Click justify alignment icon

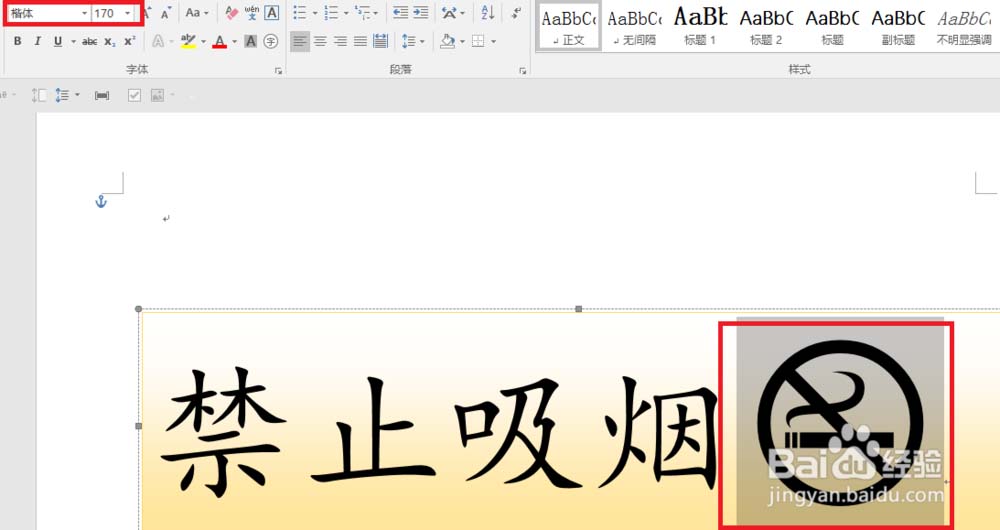pos(360,41)
